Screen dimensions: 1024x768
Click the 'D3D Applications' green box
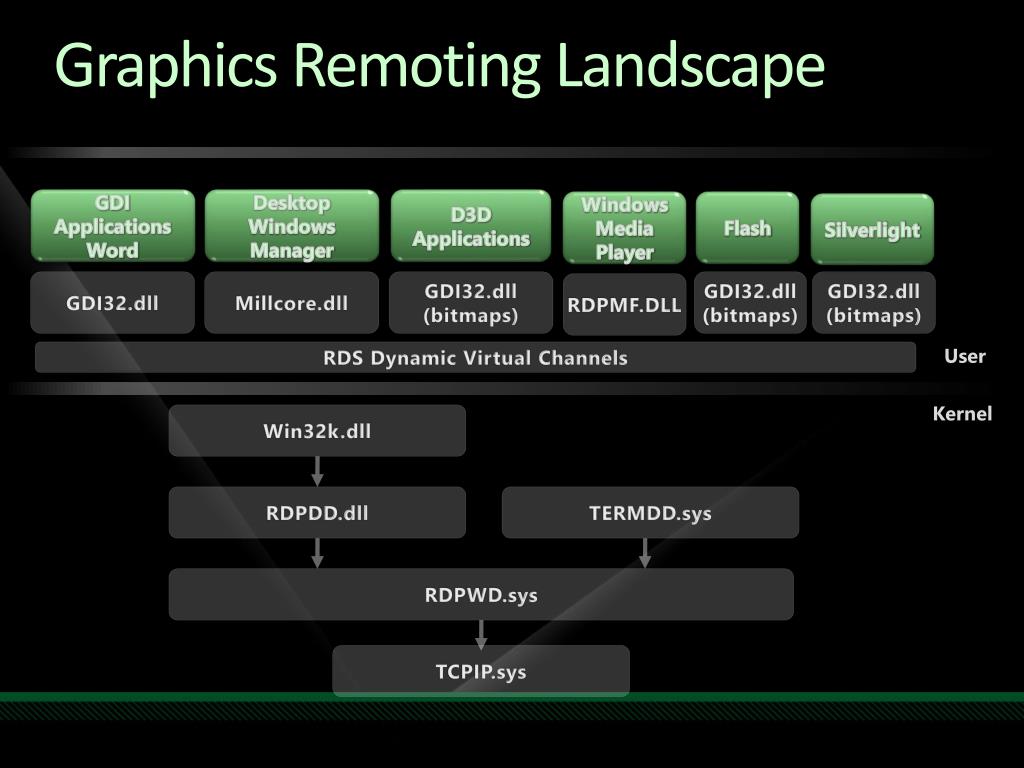(471, 226)
